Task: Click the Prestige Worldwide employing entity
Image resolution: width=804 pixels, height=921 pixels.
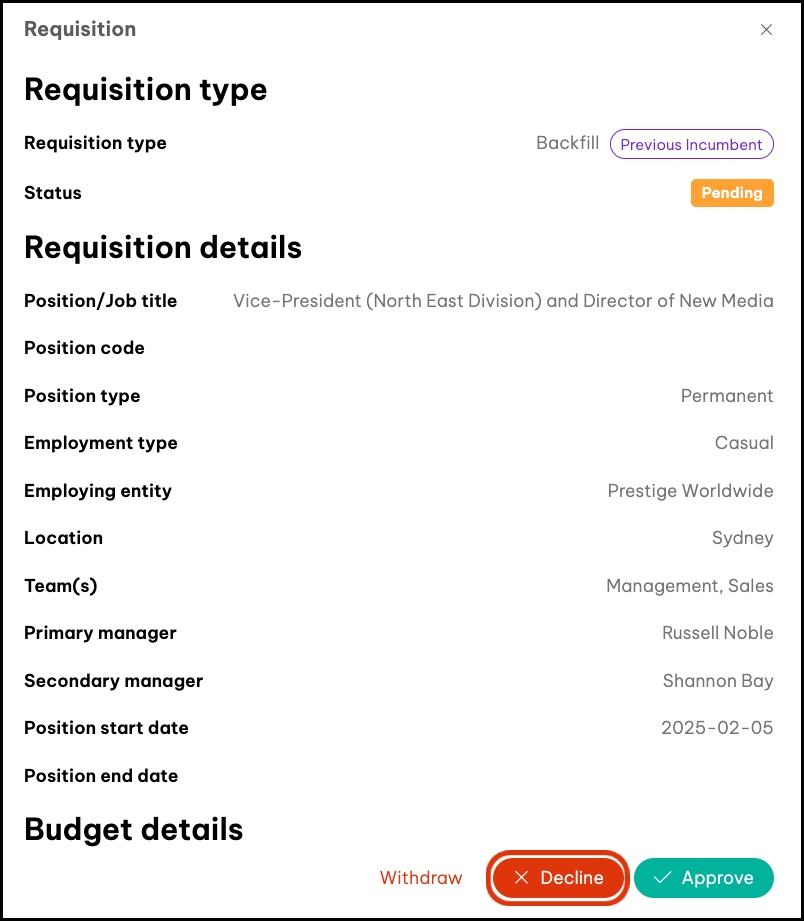Action: 690,491
